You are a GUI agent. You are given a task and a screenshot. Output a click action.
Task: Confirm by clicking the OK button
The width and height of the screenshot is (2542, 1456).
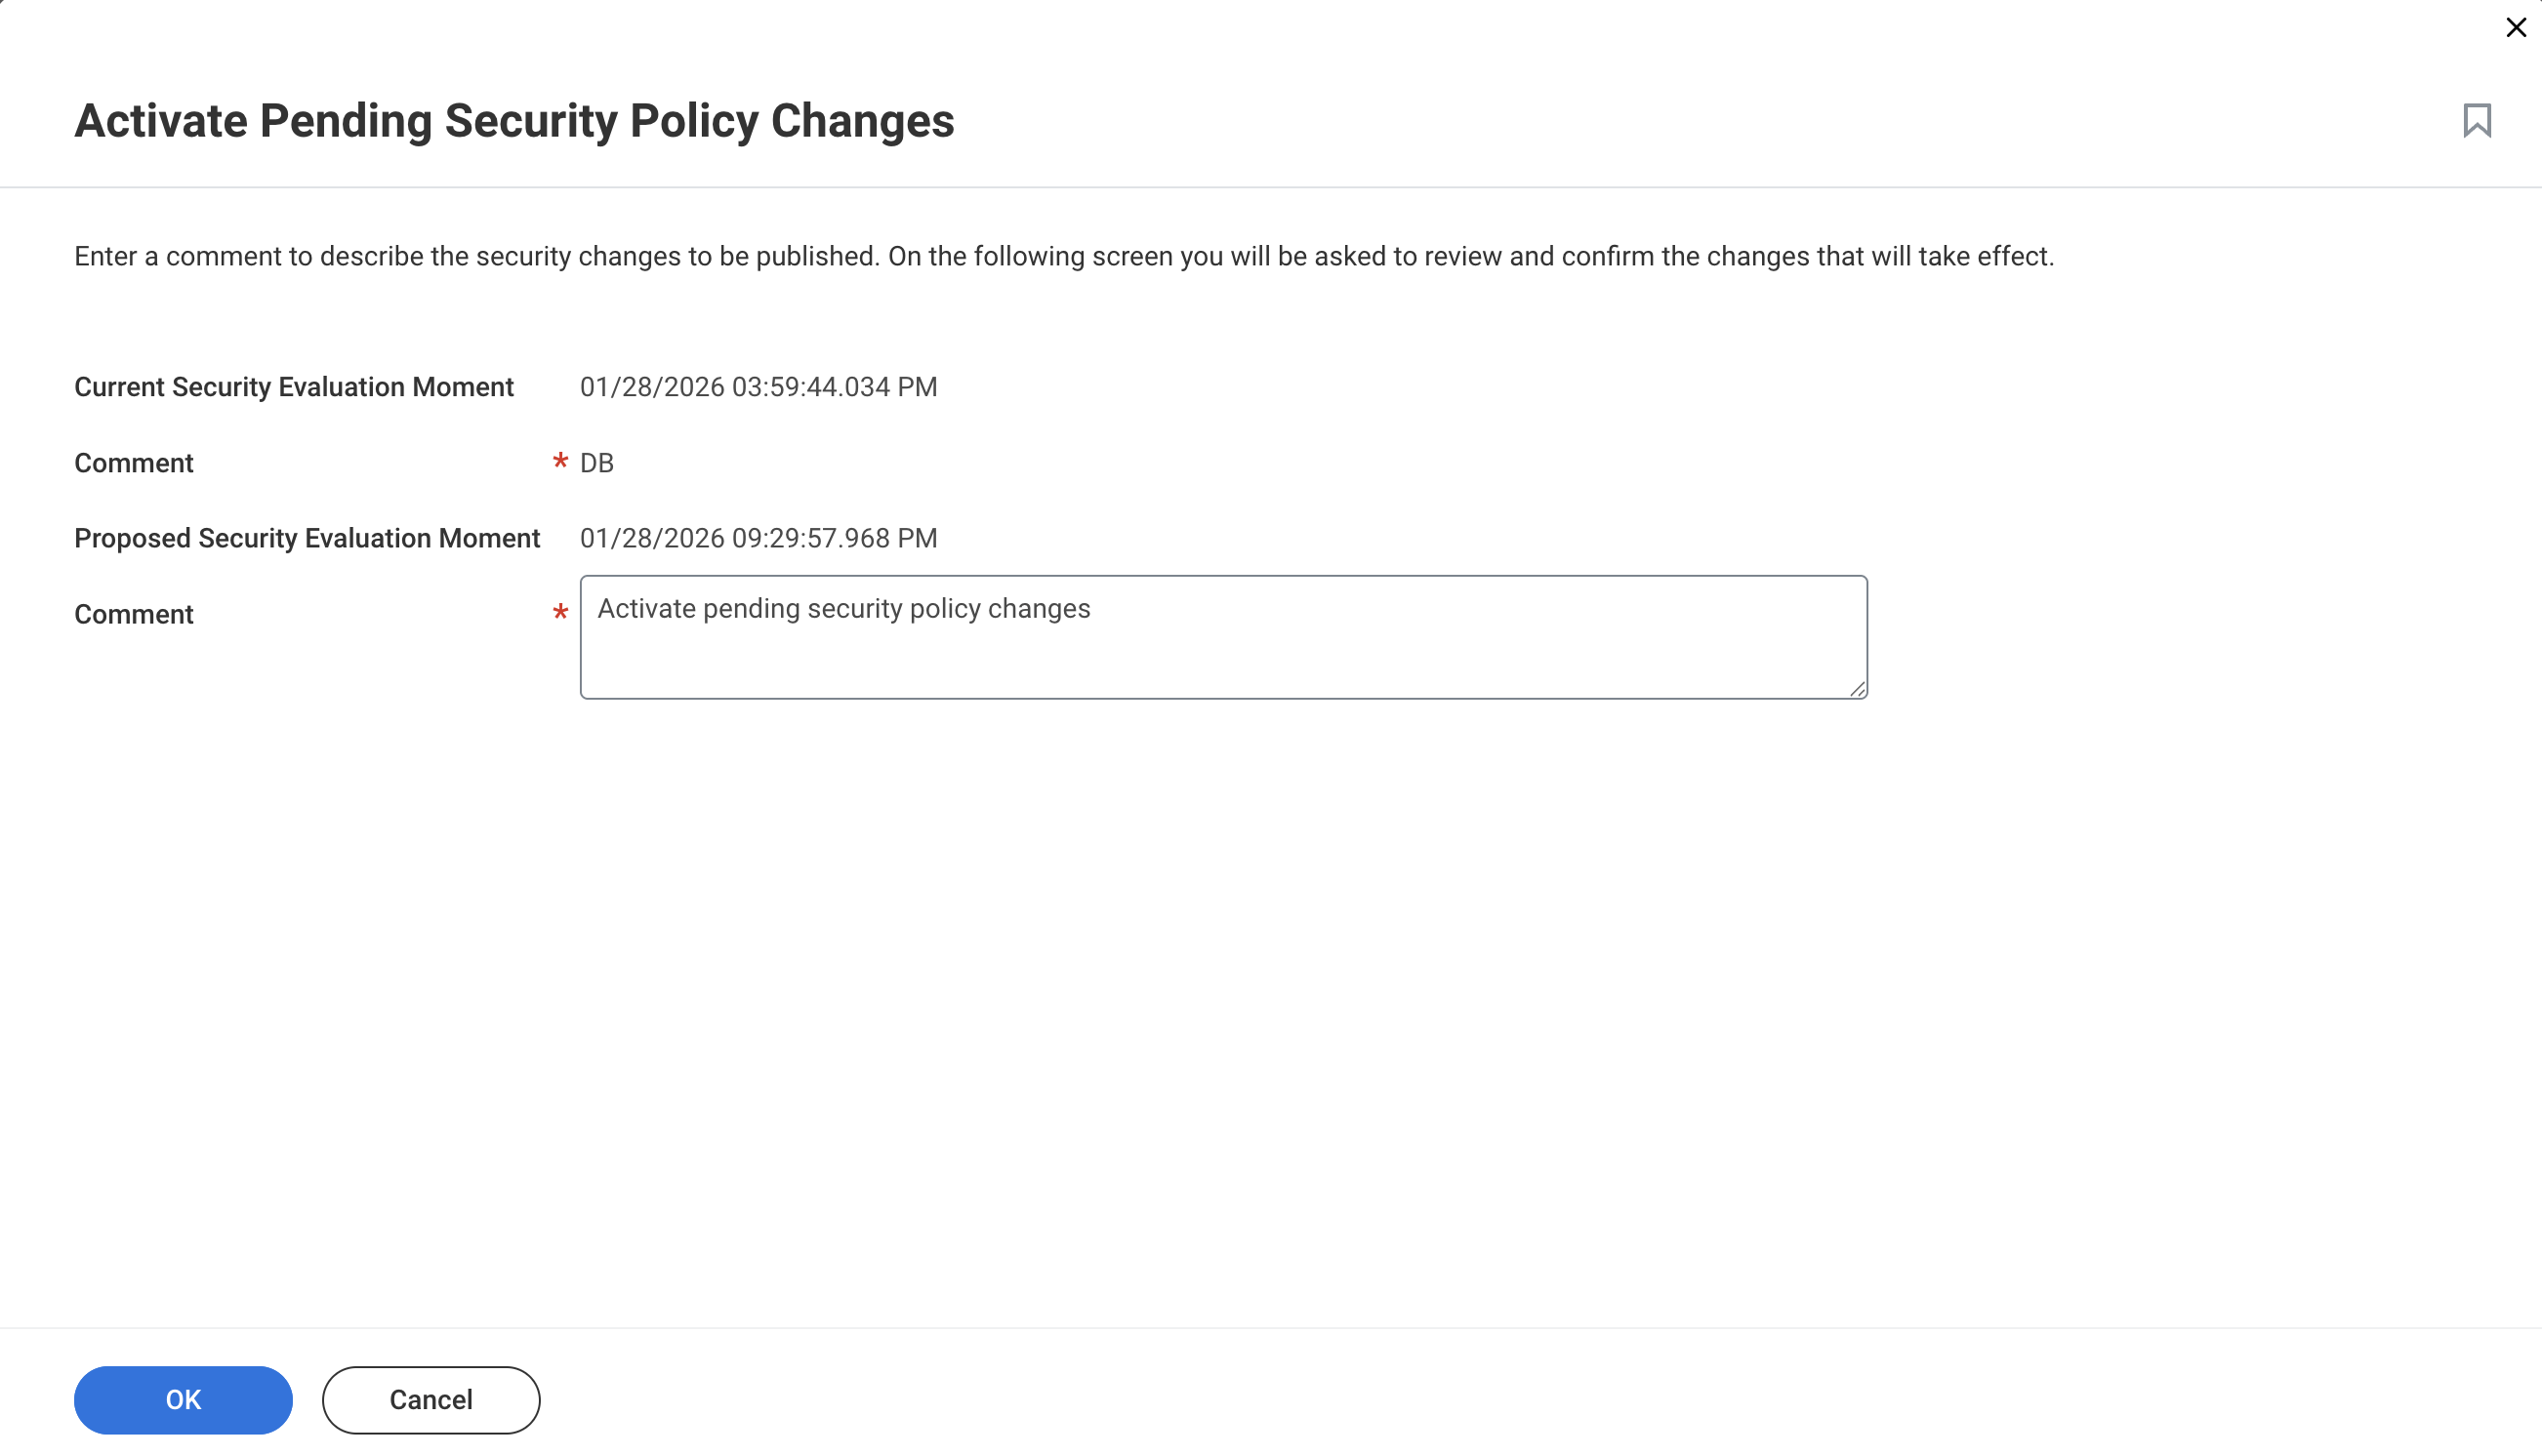(x=183, y=1399)
